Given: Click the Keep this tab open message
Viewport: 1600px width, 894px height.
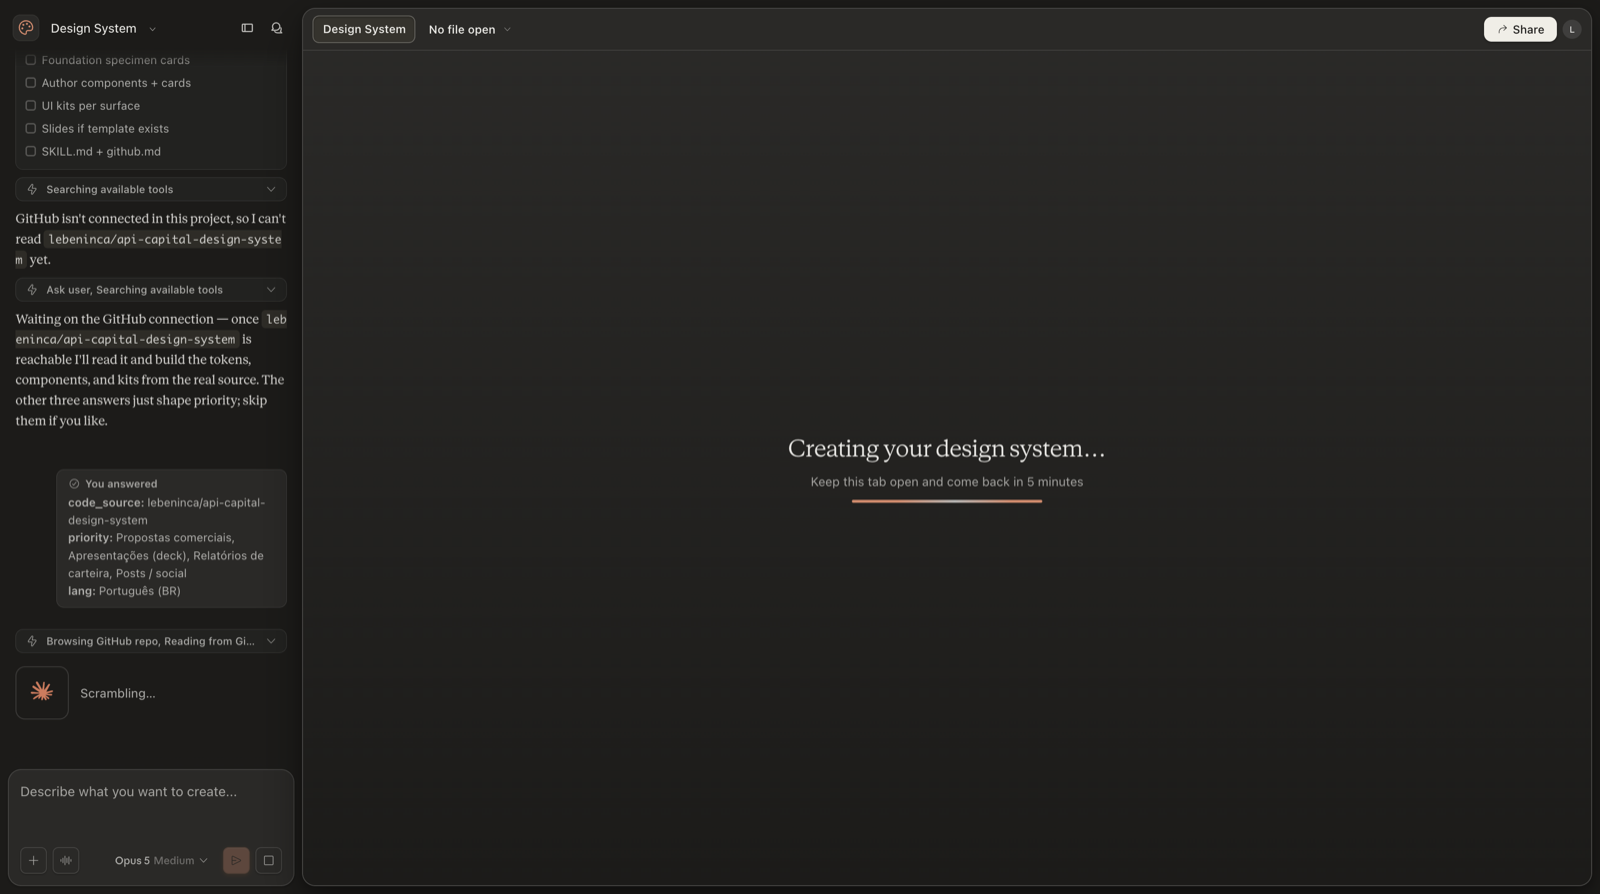Looking at the screenshot, I should (947, 482).
